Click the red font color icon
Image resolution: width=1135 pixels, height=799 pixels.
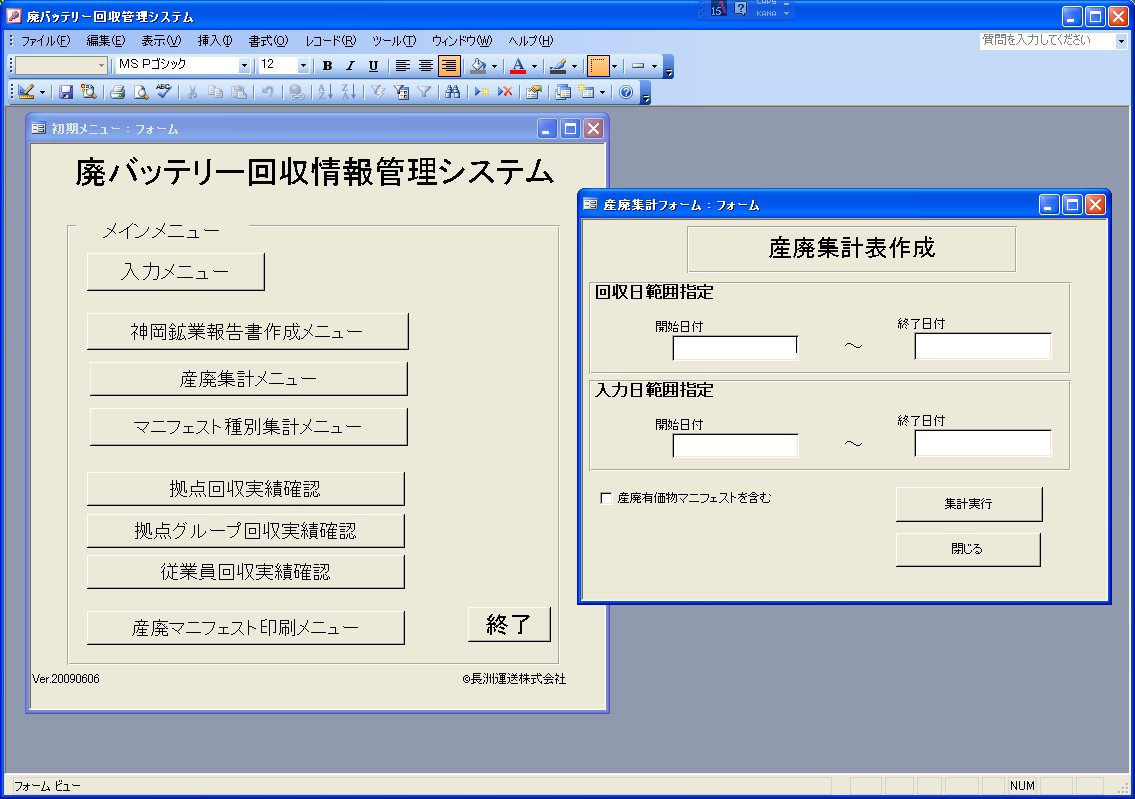point(518,66)
